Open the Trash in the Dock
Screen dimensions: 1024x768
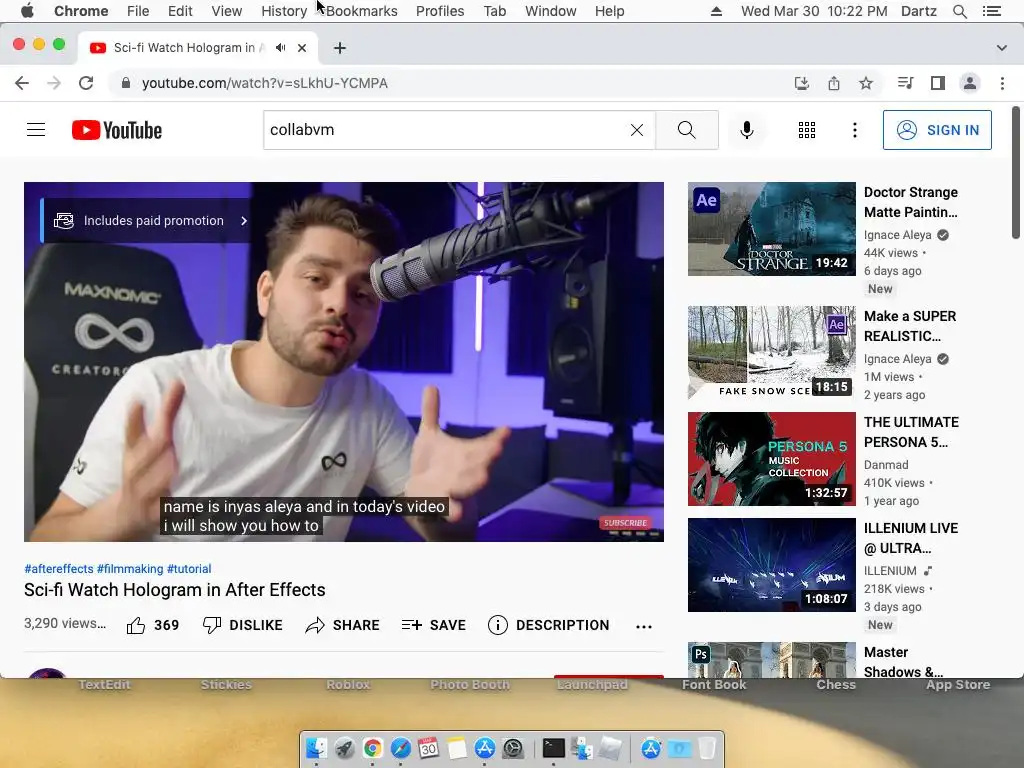(x=707, y=748)
